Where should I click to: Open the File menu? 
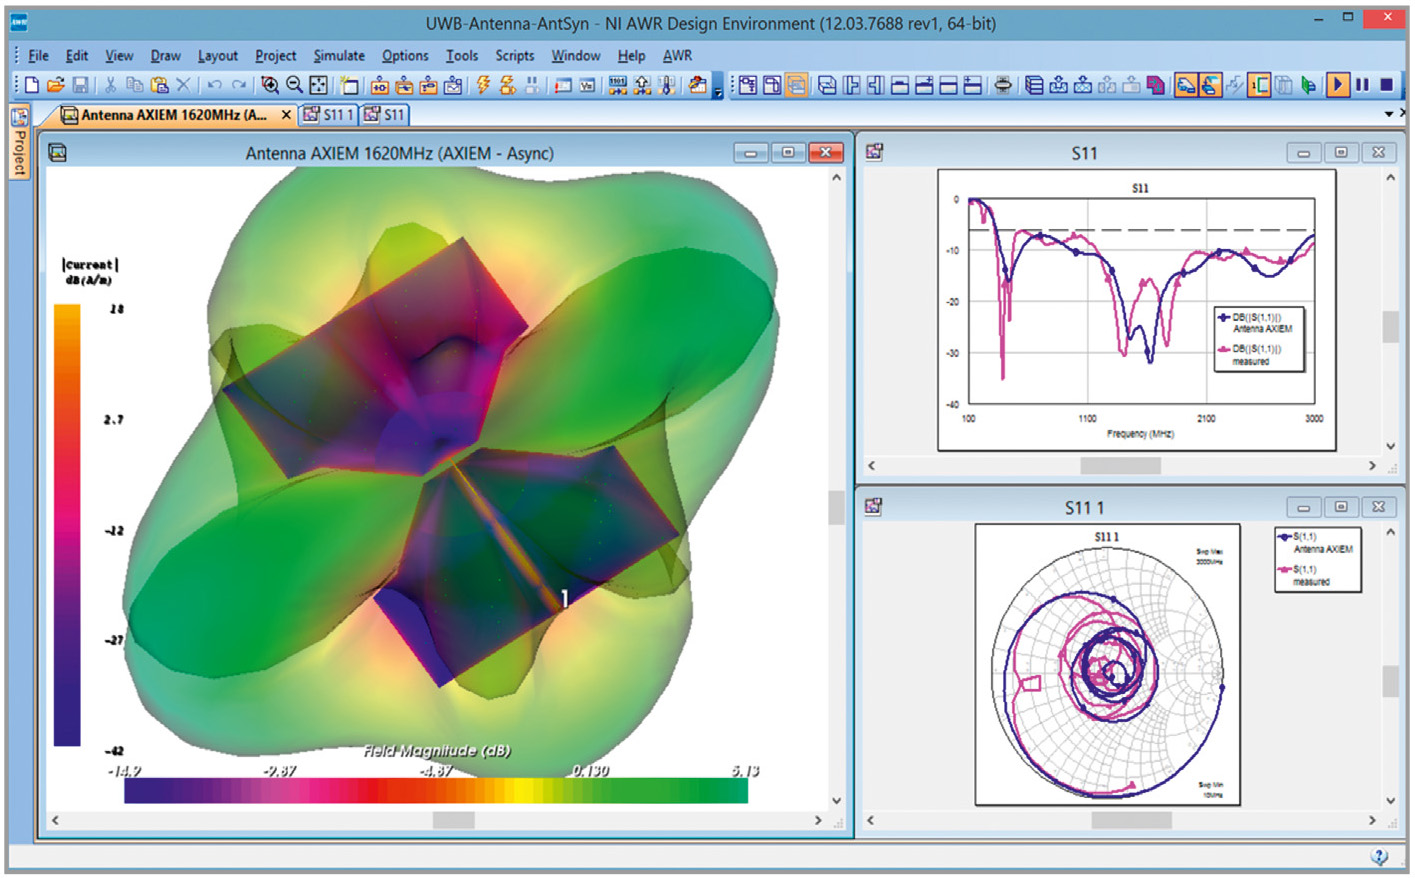click(x=39, y=56)
